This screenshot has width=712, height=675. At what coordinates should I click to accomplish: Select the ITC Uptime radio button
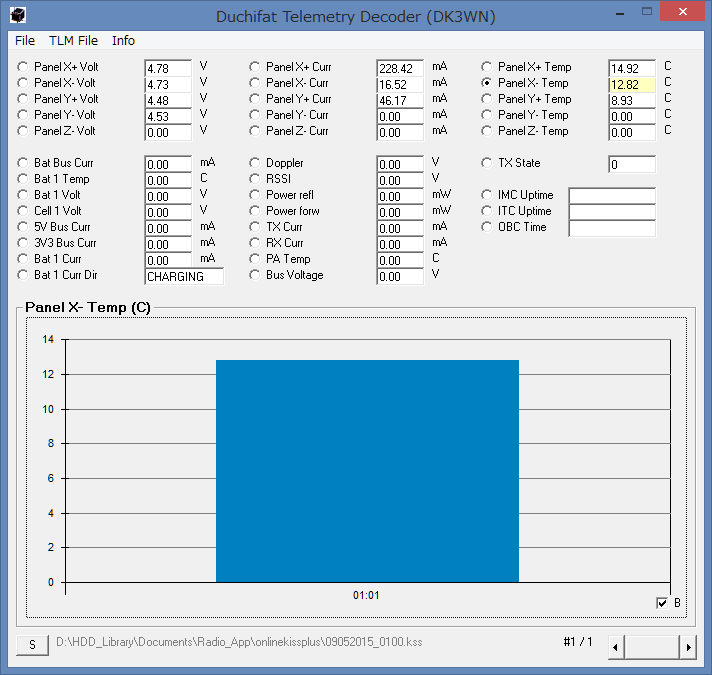point(486,211)
